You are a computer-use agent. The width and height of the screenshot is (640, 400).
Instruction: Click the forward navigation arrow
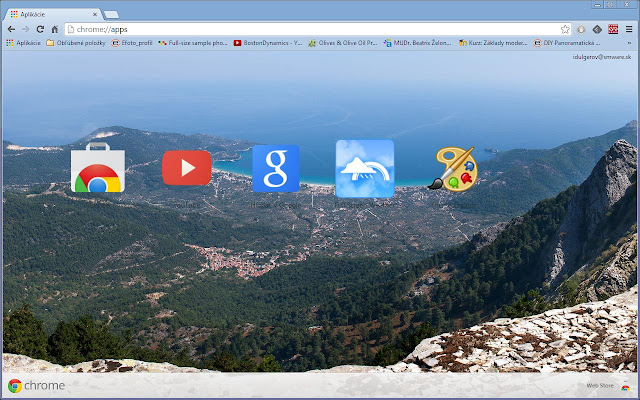pos(26,29)
